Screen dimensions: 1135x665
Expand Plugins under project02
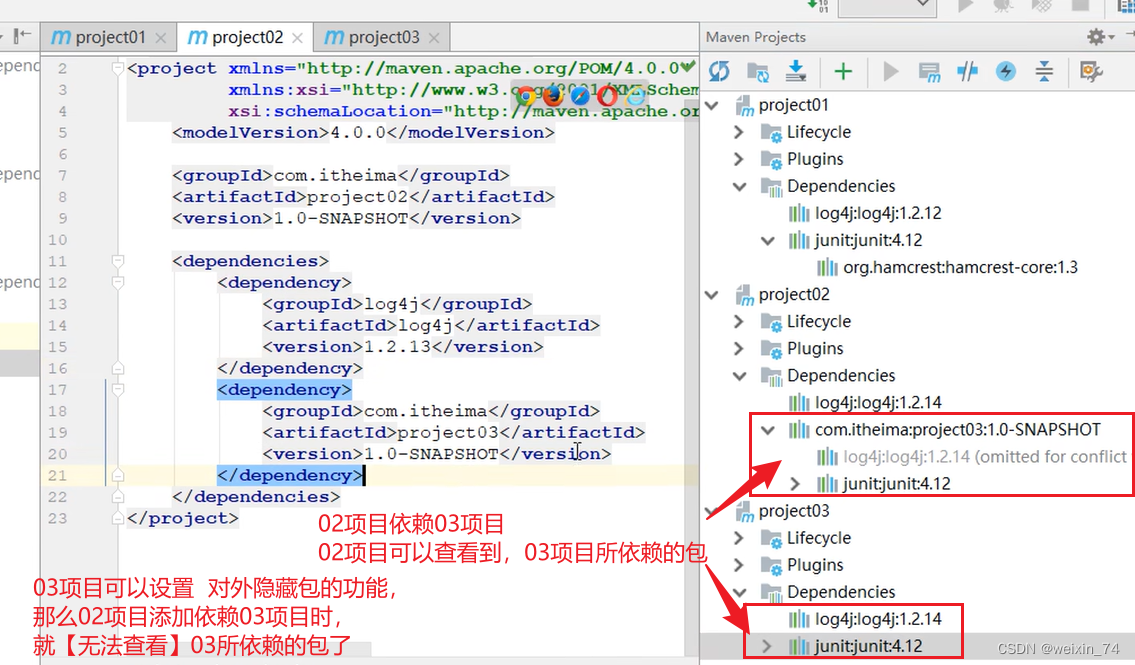point(739,349)
